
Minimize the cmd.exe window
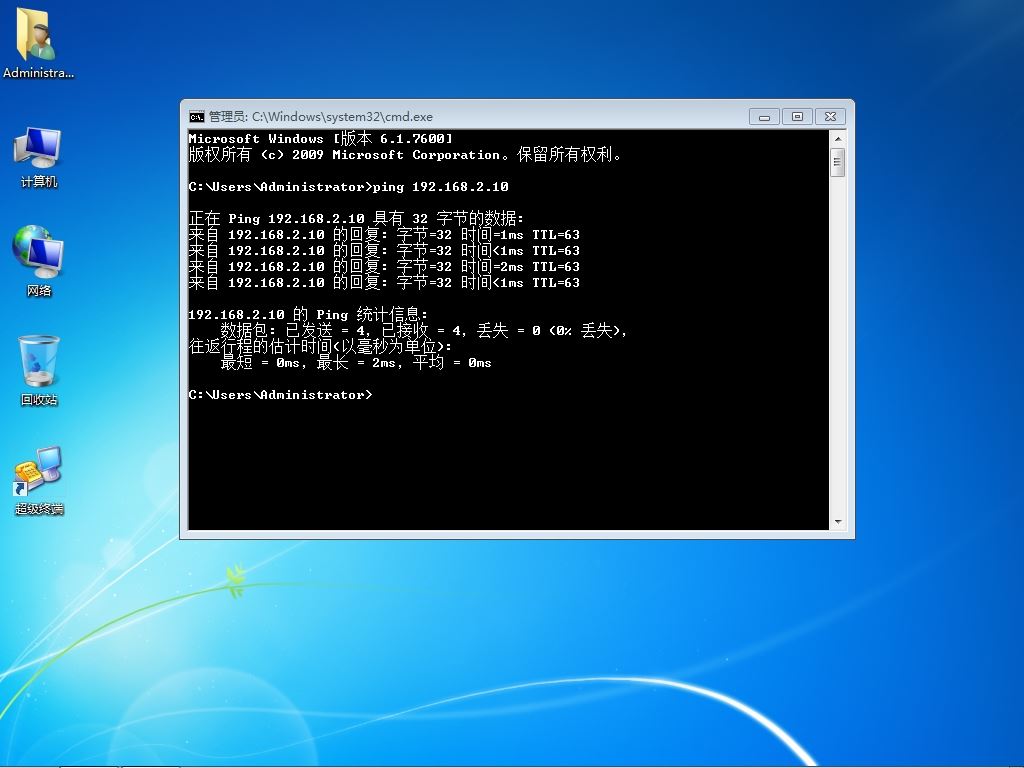pos(764,117)
